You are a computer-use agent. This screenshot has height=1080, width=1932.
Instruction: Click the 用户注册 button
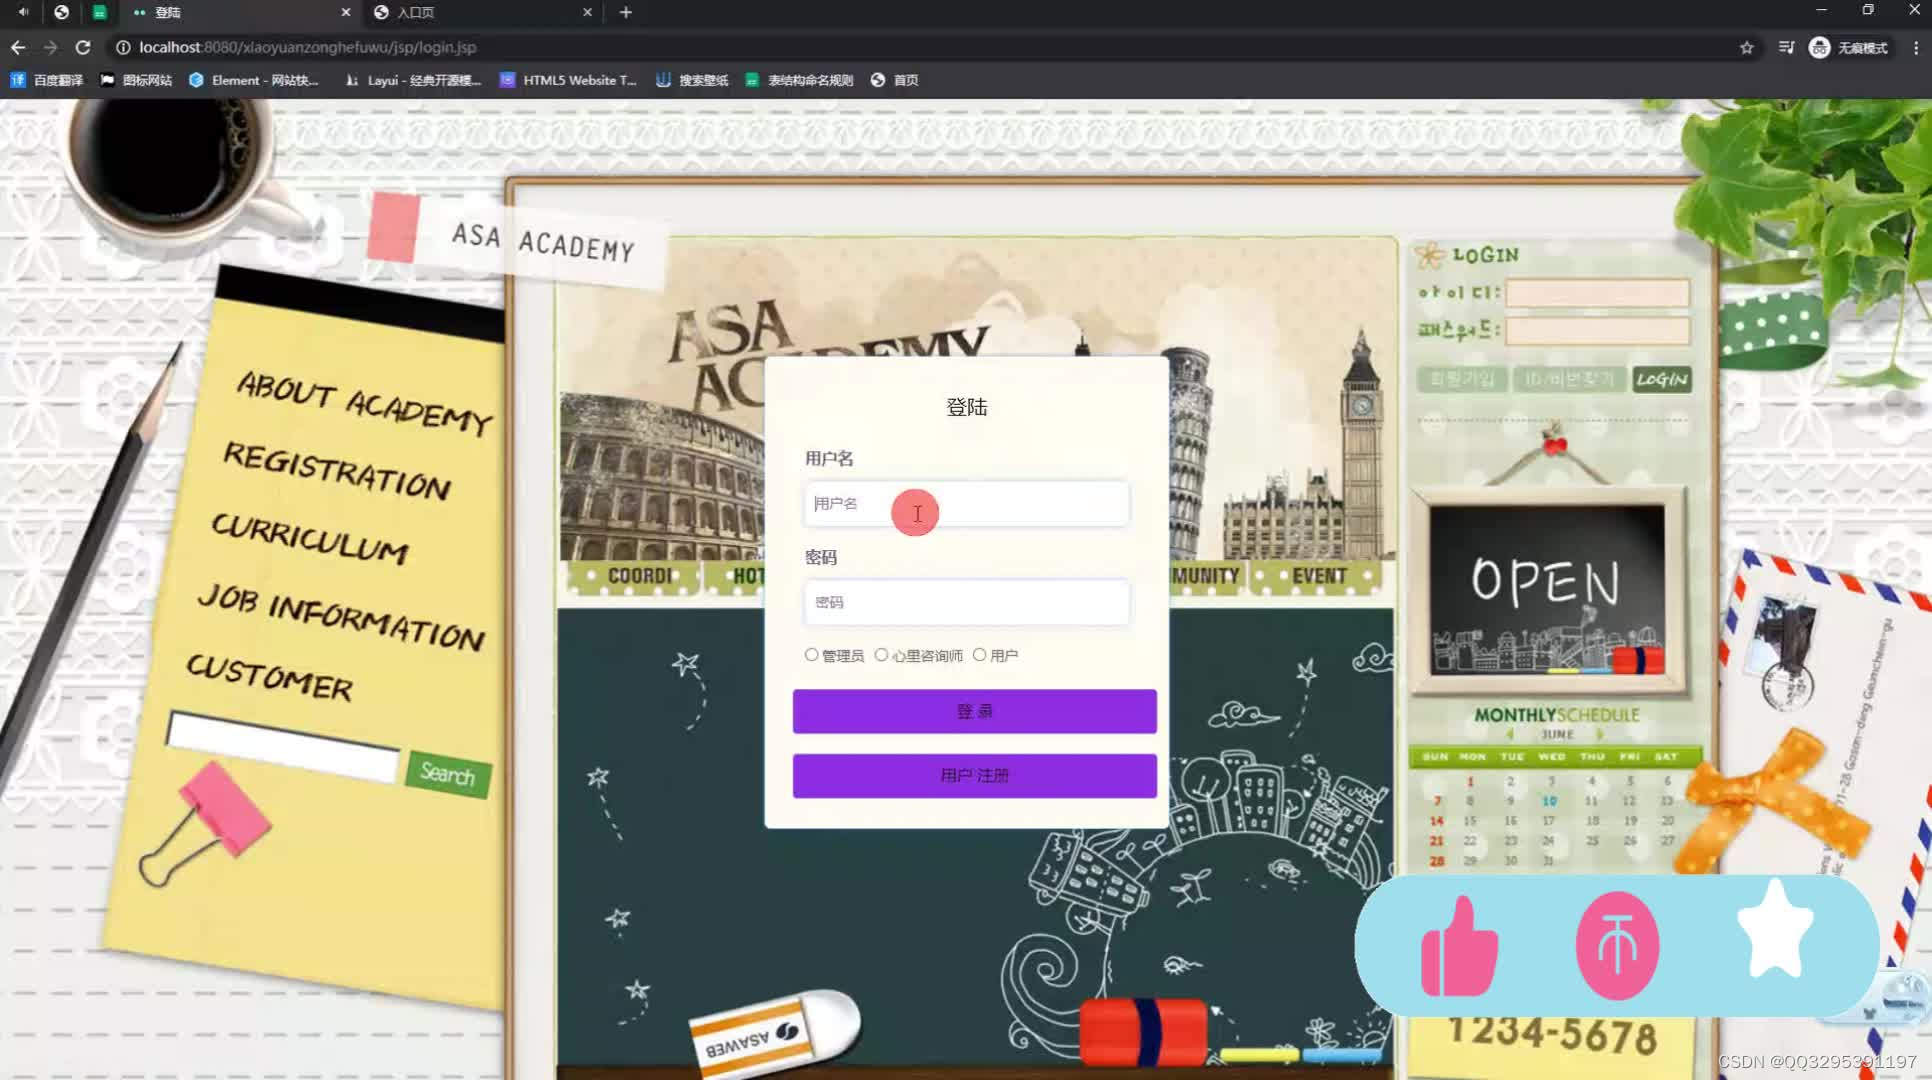[974, 775]
